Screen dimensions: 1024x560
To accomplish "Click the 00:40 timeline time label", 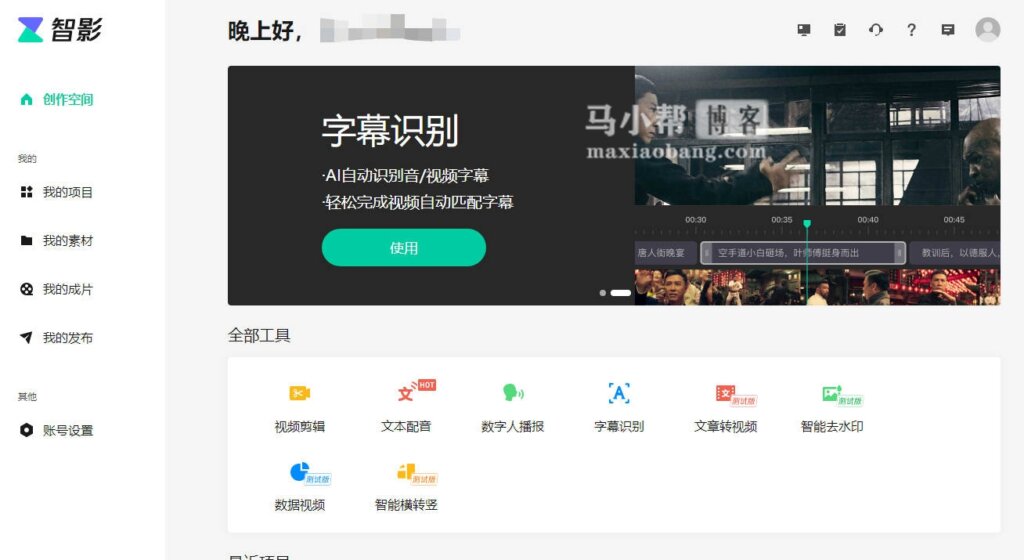I will 868,220.
